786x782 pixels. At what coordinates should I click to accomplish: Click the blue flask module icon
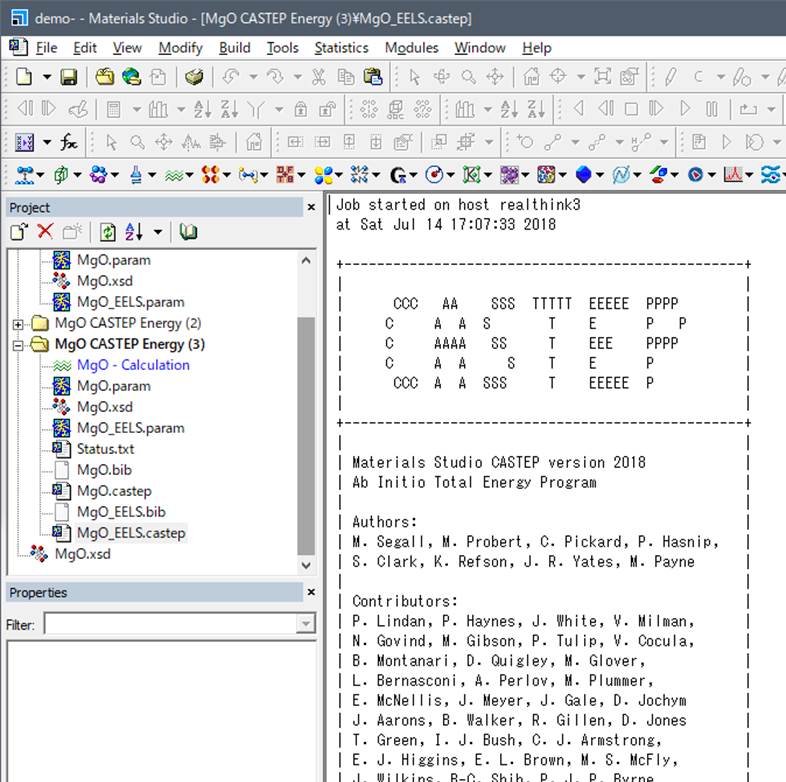click(136, 175)
